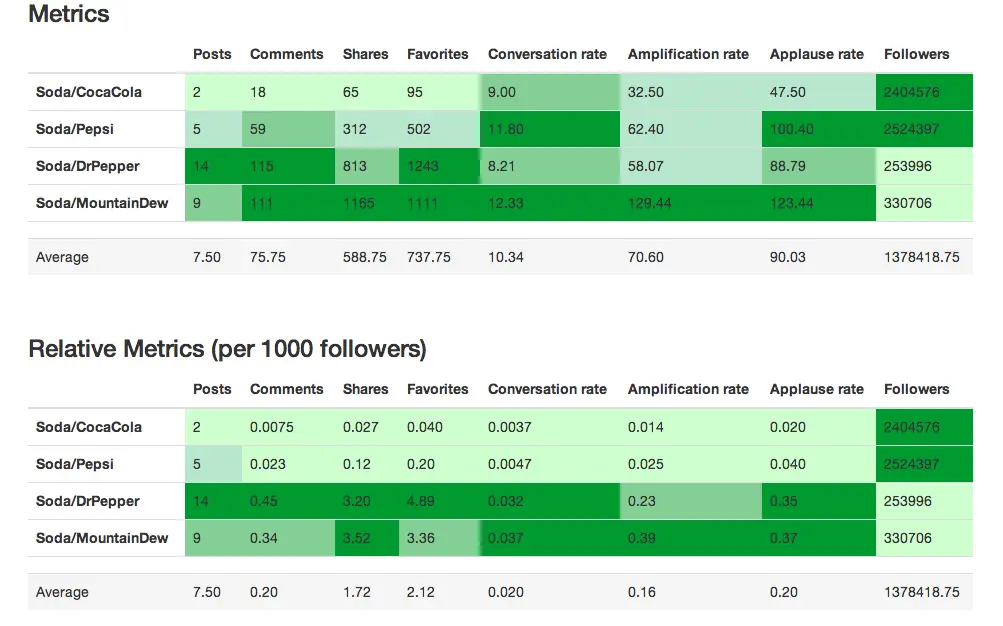Screen dimensions: 1003x626
Task: Select the 4.89 favorites cell for DrPepper
Action: click(422, 501)
